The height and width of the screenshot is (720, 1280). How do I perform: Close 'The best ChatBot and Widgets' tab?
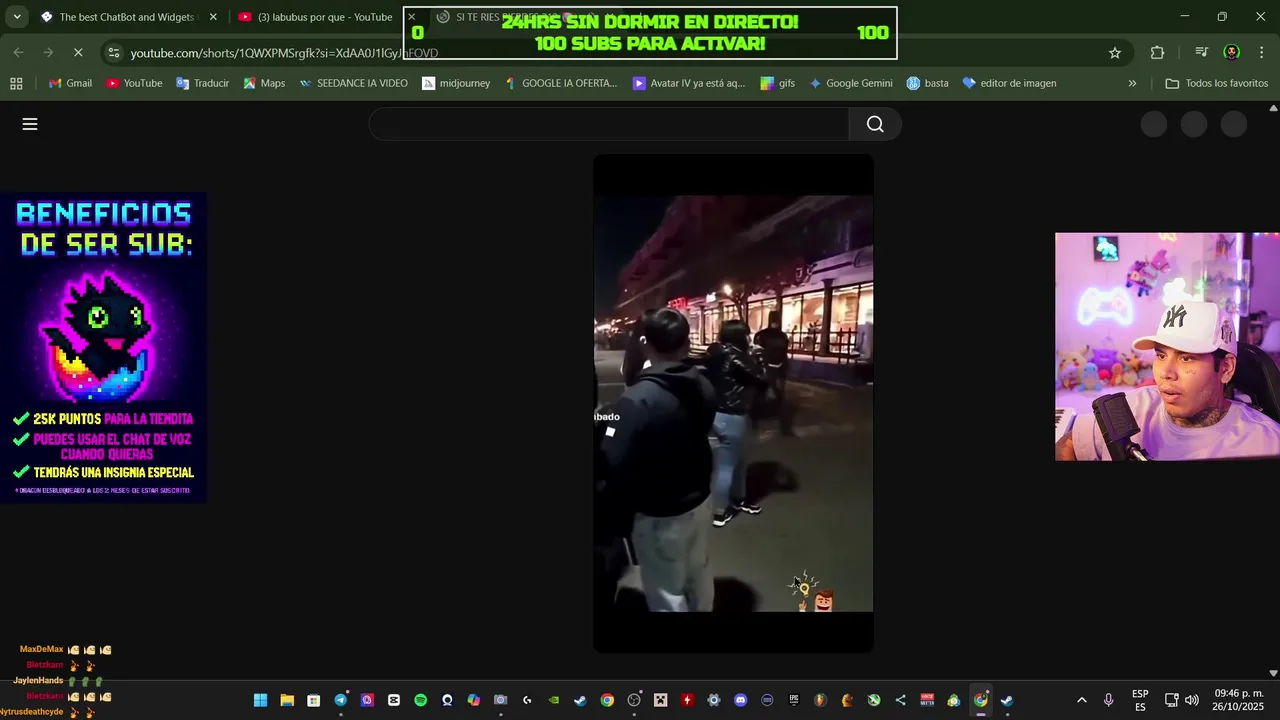point(213,17)
